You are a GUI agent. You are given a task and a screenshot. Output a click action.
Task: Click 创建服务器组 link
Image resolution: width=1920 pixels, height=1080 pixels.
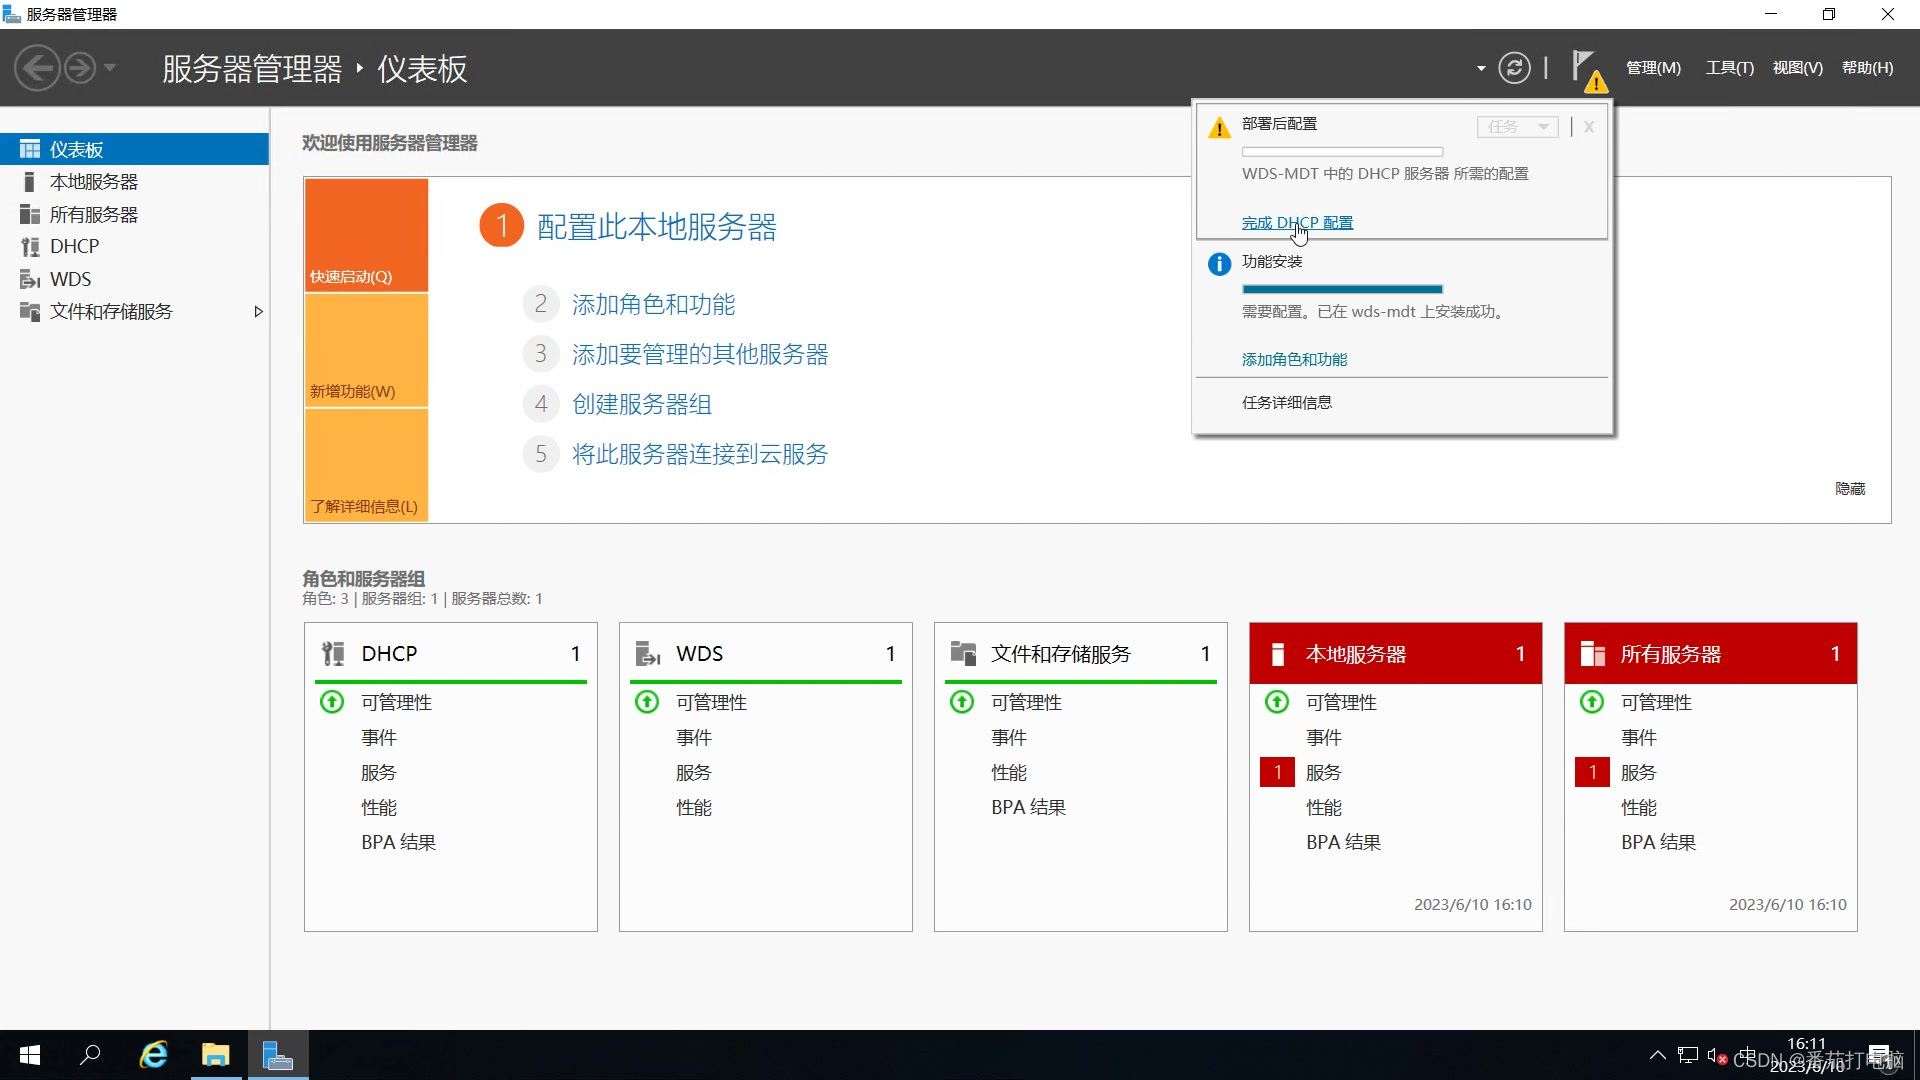(642, 404)
